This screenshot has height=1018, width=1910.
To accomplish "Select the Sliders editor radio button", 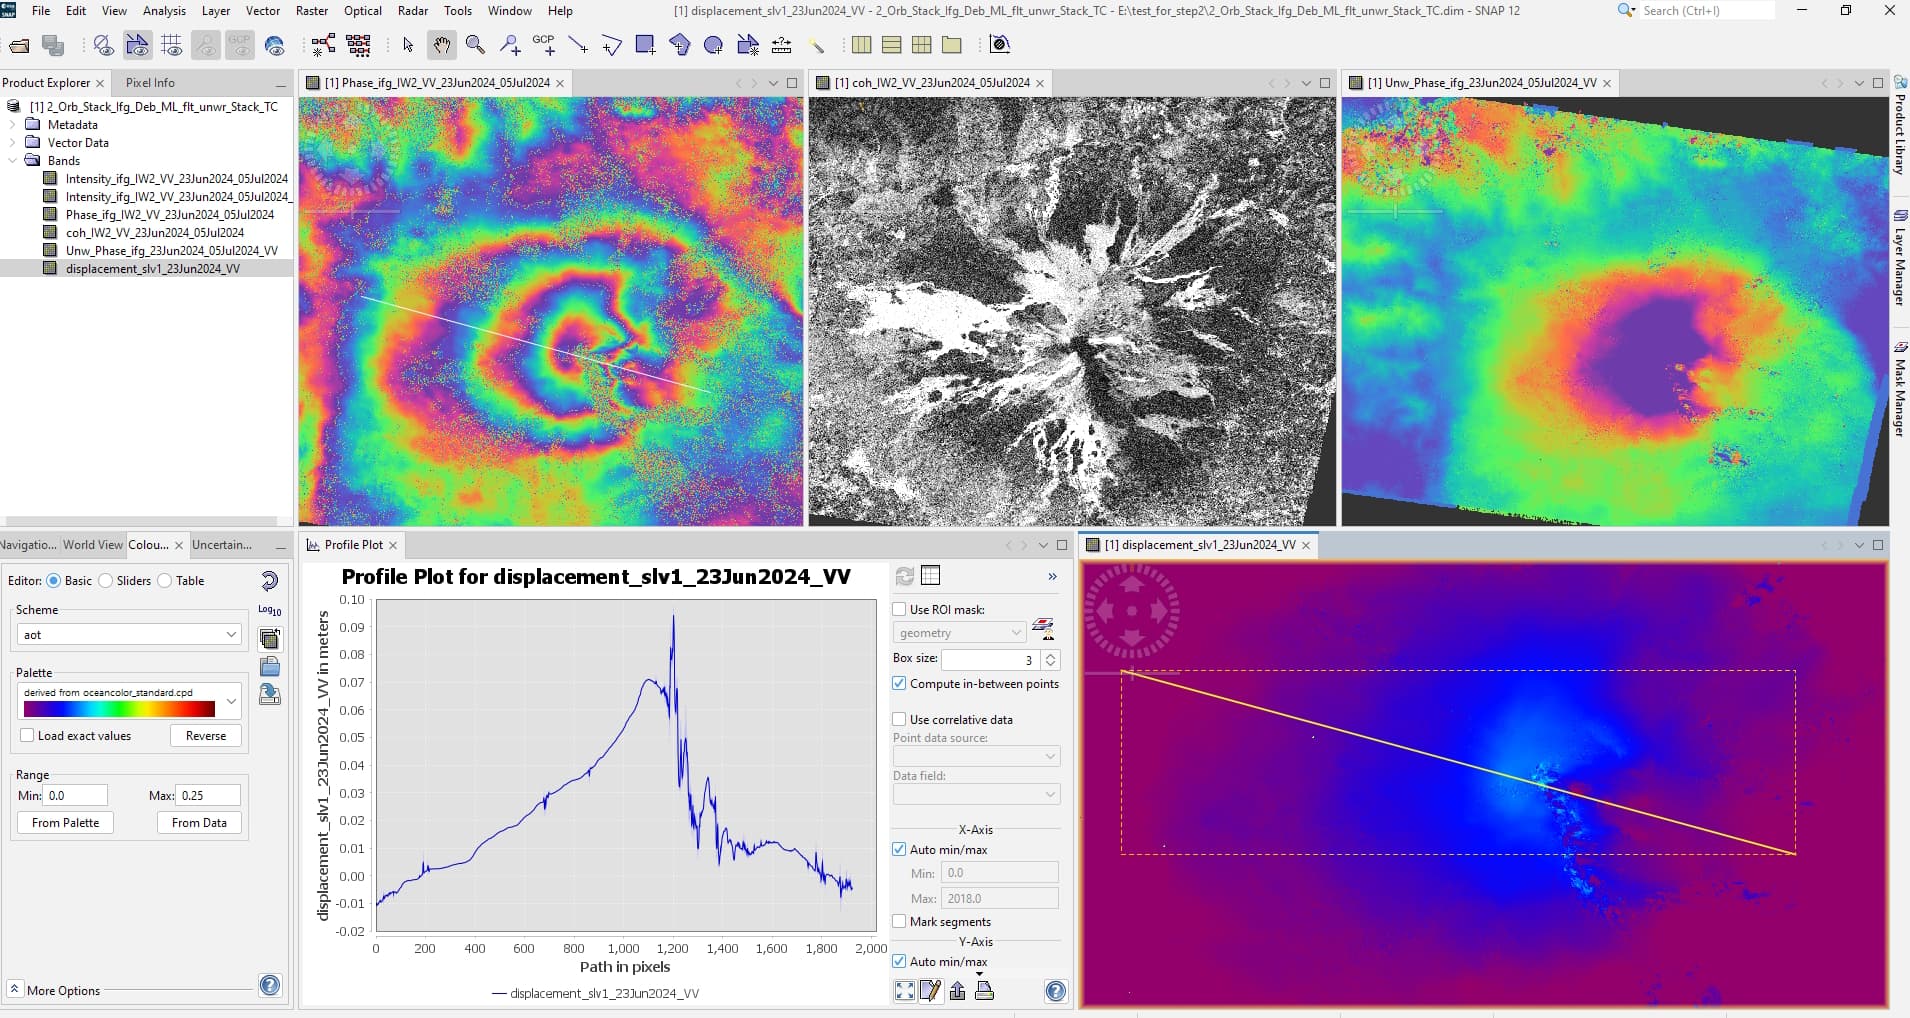I will [106, 581].
